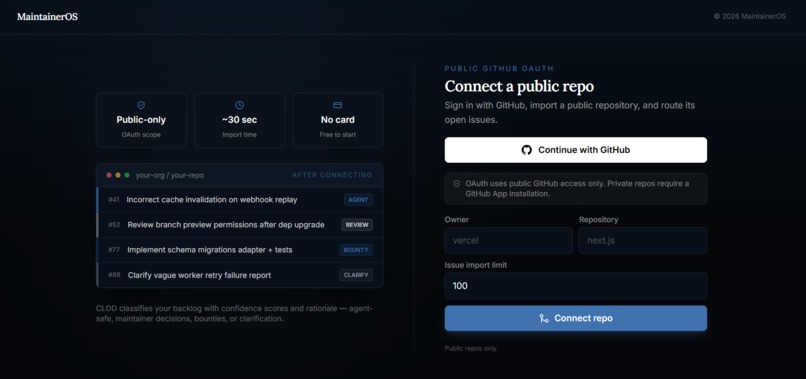
Task: Click the AGENT badge on issue #41
Action: coord(358,200)
